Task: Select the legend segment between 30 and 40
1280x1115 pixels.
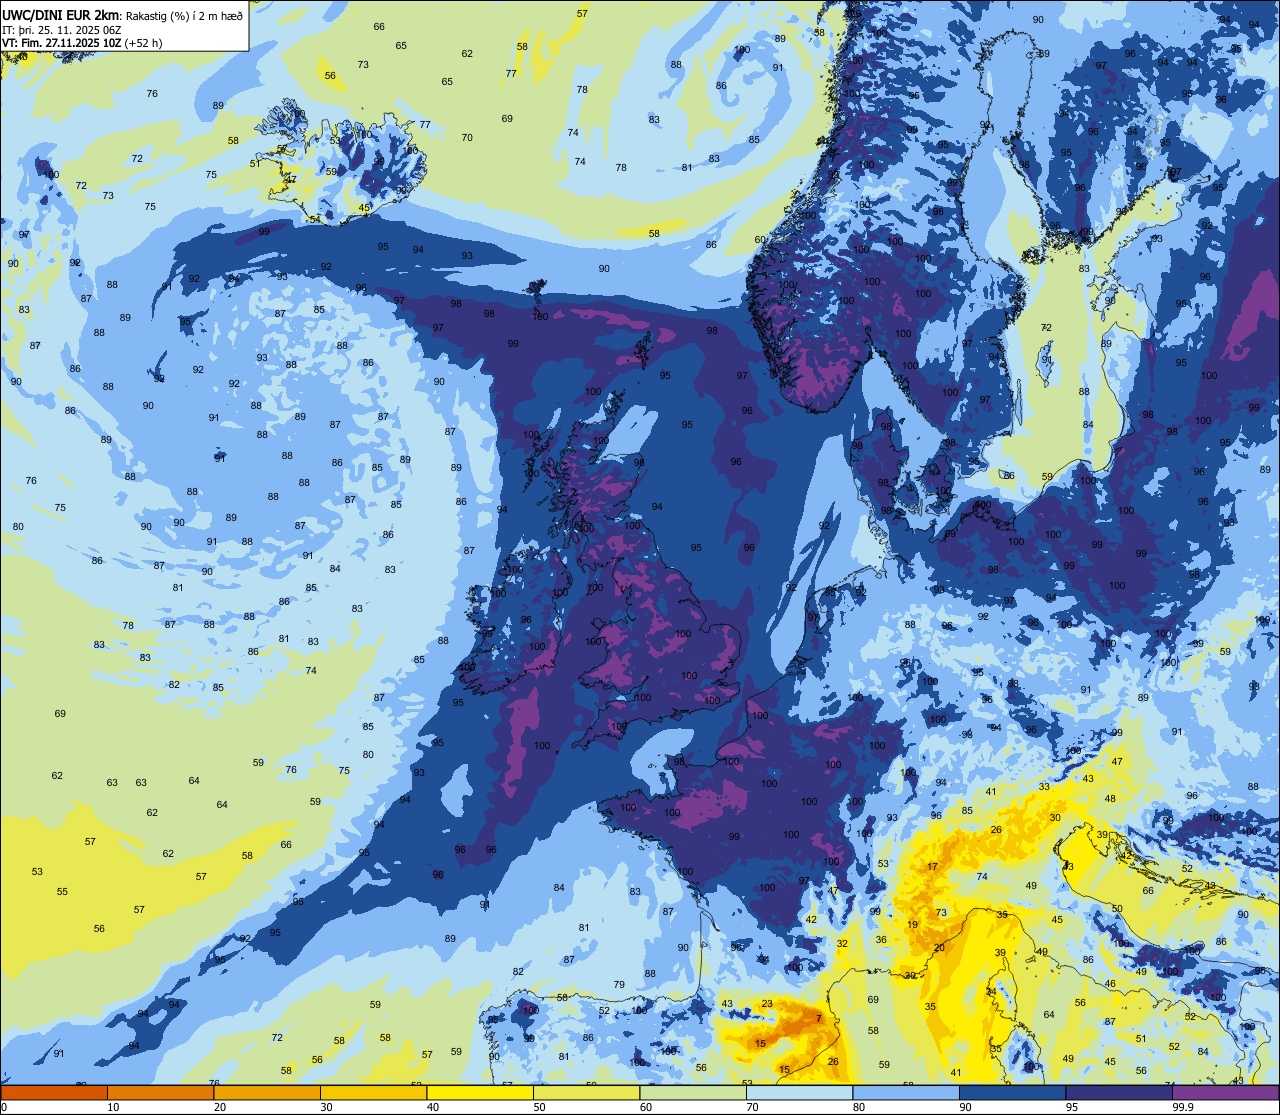Action: (x=373, y=1092)
